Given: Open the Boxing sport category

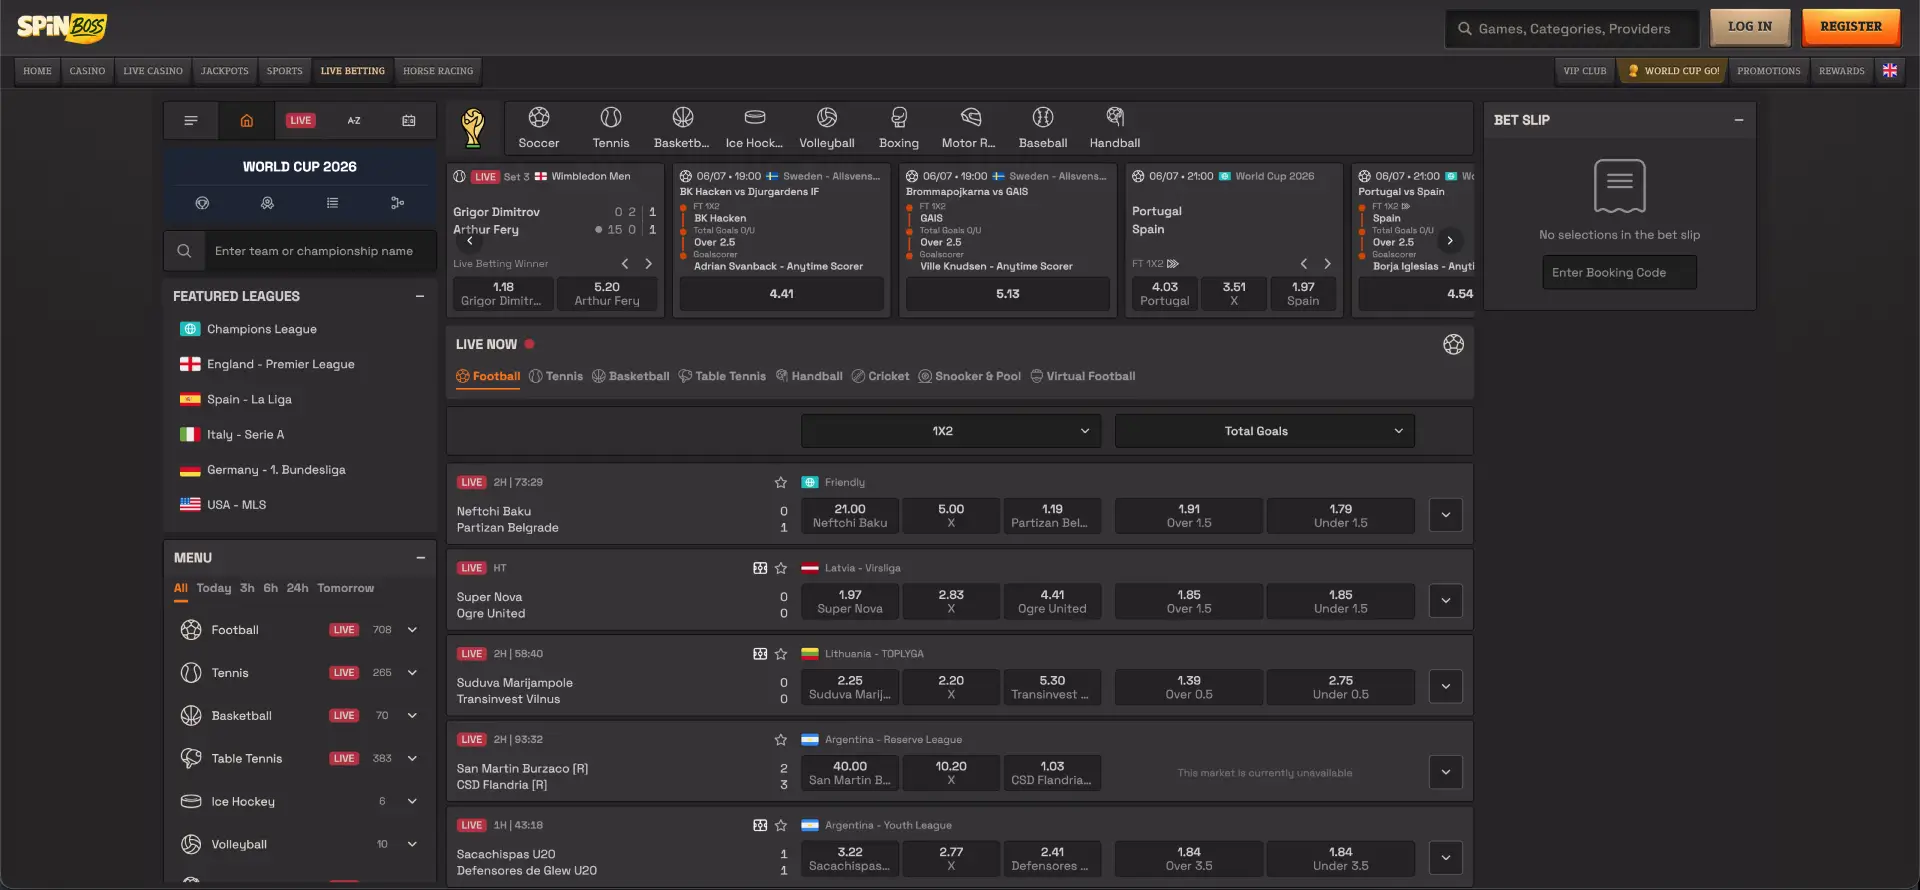Looking at the screenshot, I should point(898,128).
